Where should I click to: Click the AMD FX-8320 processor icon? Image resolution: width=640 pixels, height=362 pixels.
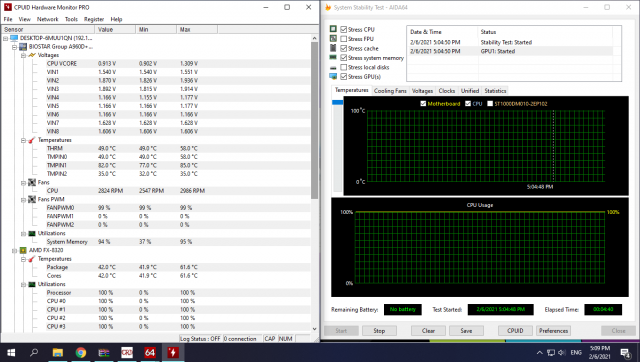click(23, 250)
